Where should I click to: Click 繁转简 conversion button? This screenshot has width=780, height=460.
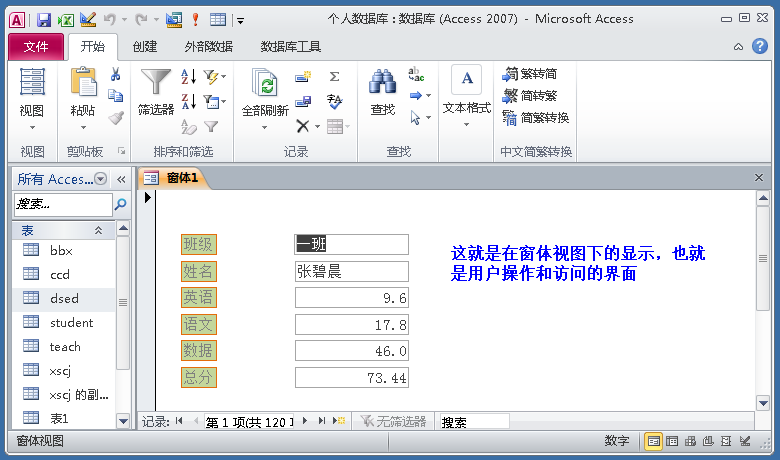(x=529, y=74)
